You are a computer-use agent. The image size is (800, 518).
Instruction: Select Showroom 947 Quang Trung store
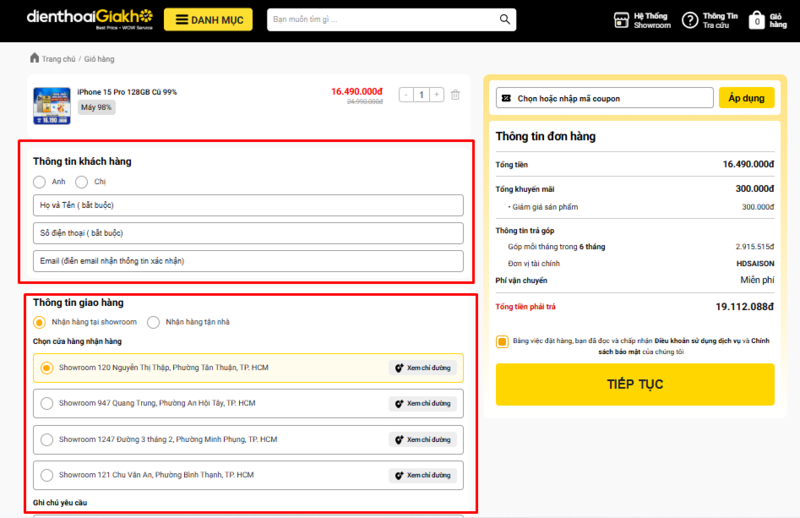point(46,404)
